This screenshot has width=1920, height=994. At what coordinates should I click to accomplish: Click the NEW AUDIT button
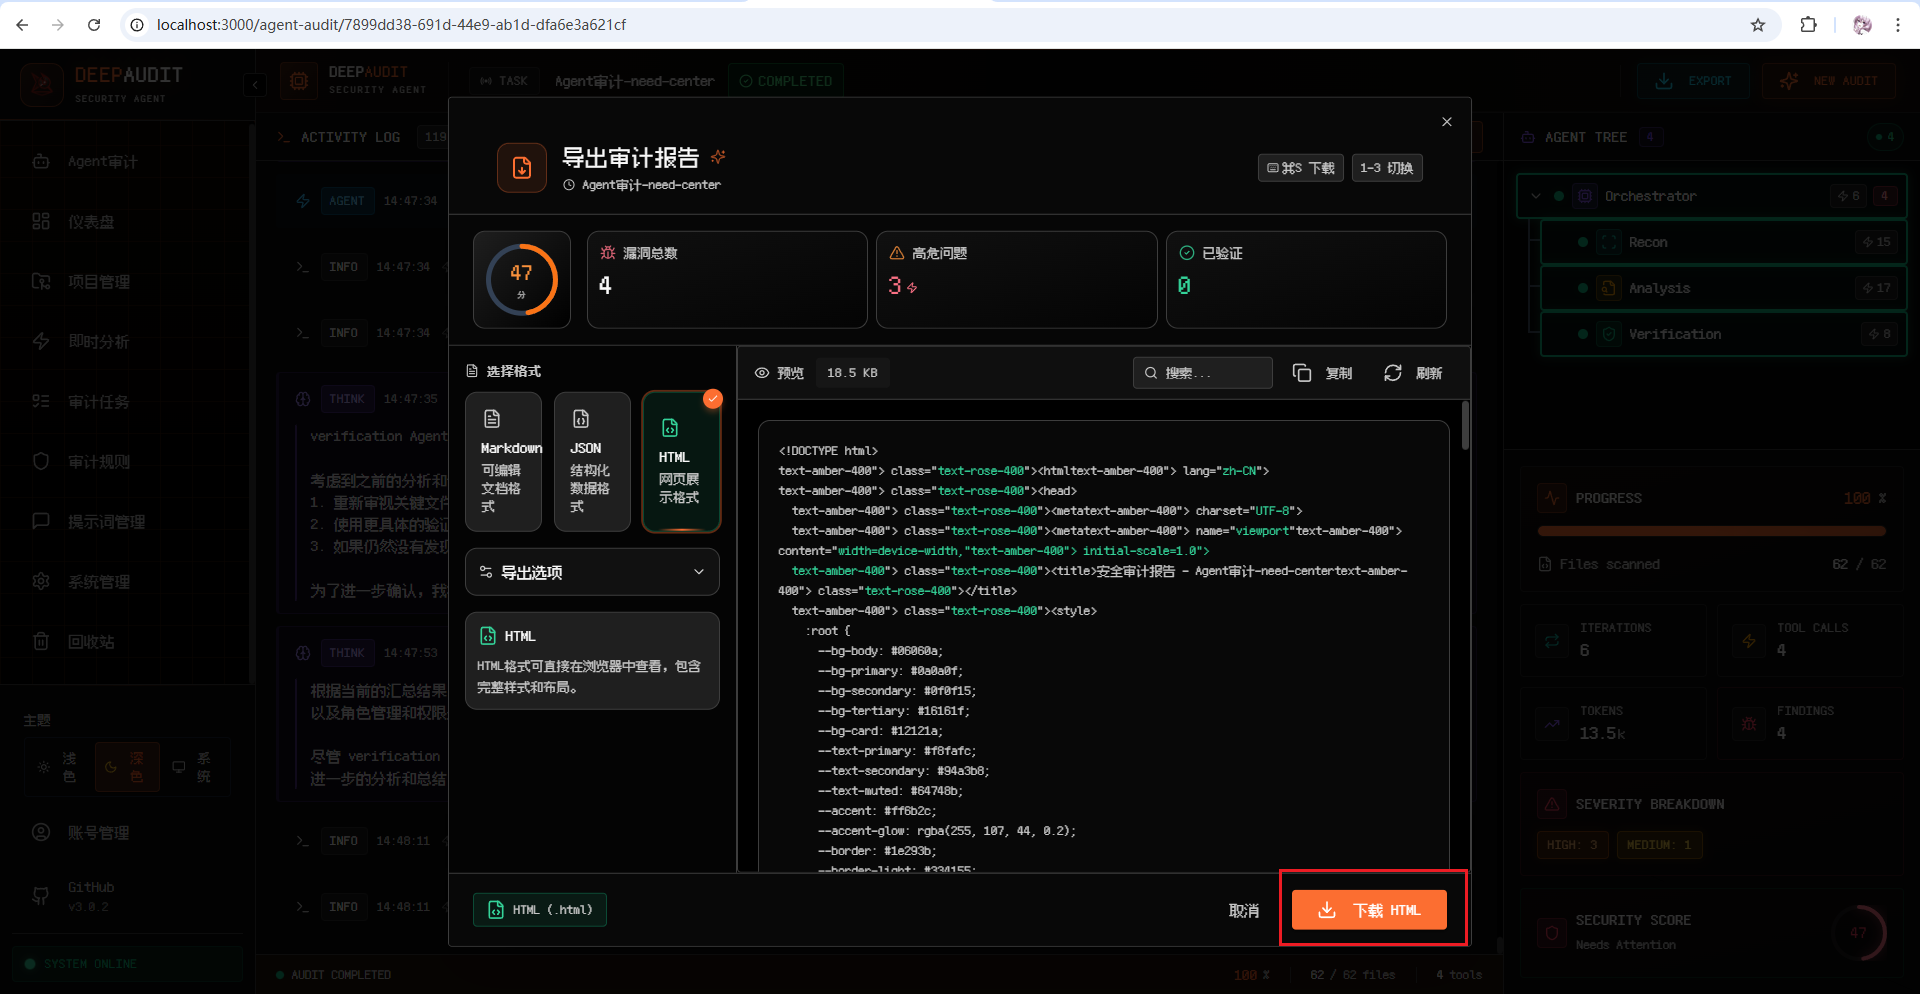coord(1829,81)
